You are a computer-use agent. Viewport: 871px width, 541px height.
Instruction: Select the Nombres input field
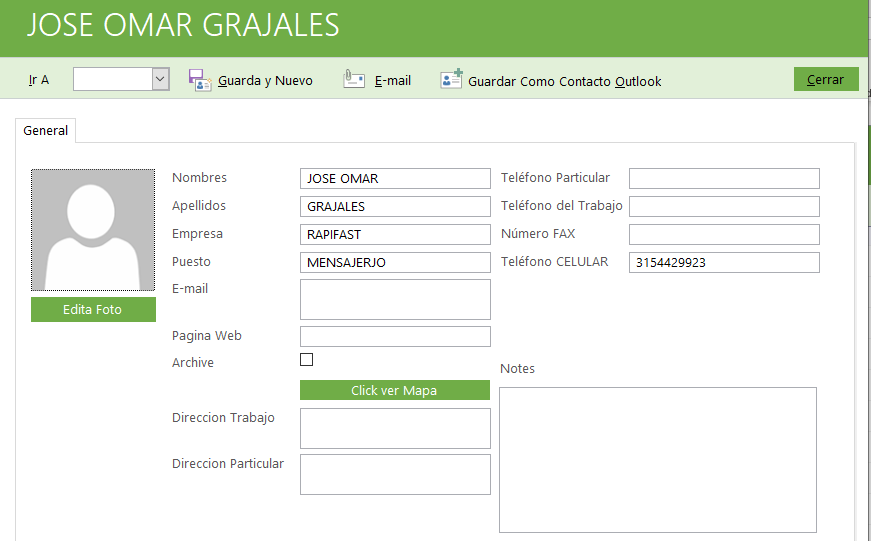coord(394,179)
